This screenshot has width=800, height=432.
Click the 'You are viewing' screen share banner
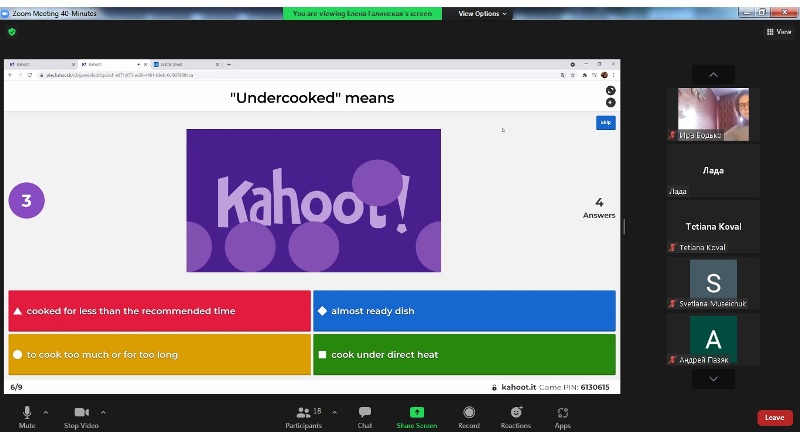[x=362, y=14]
